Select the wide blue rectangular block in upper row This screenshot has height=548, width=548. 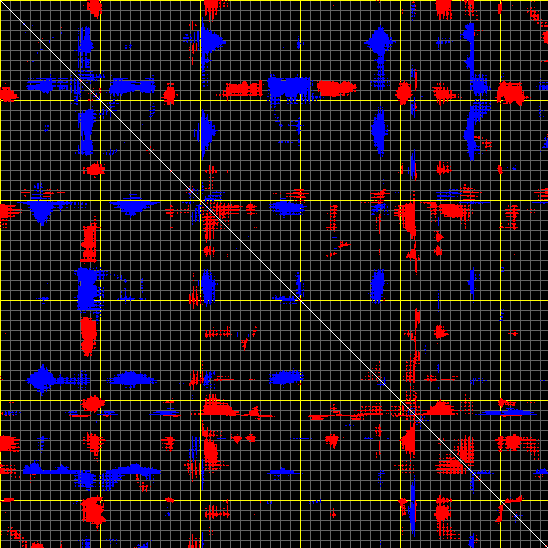pyautogui.click(x=289, y=87)
